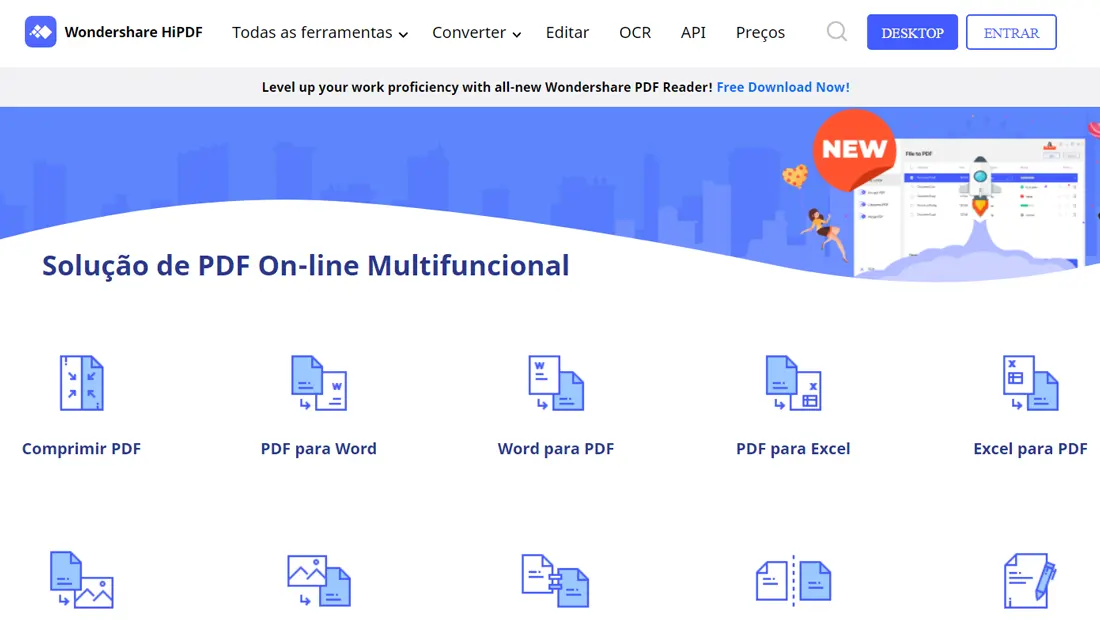Click the Level up your work proficiency text

[487, 87]
